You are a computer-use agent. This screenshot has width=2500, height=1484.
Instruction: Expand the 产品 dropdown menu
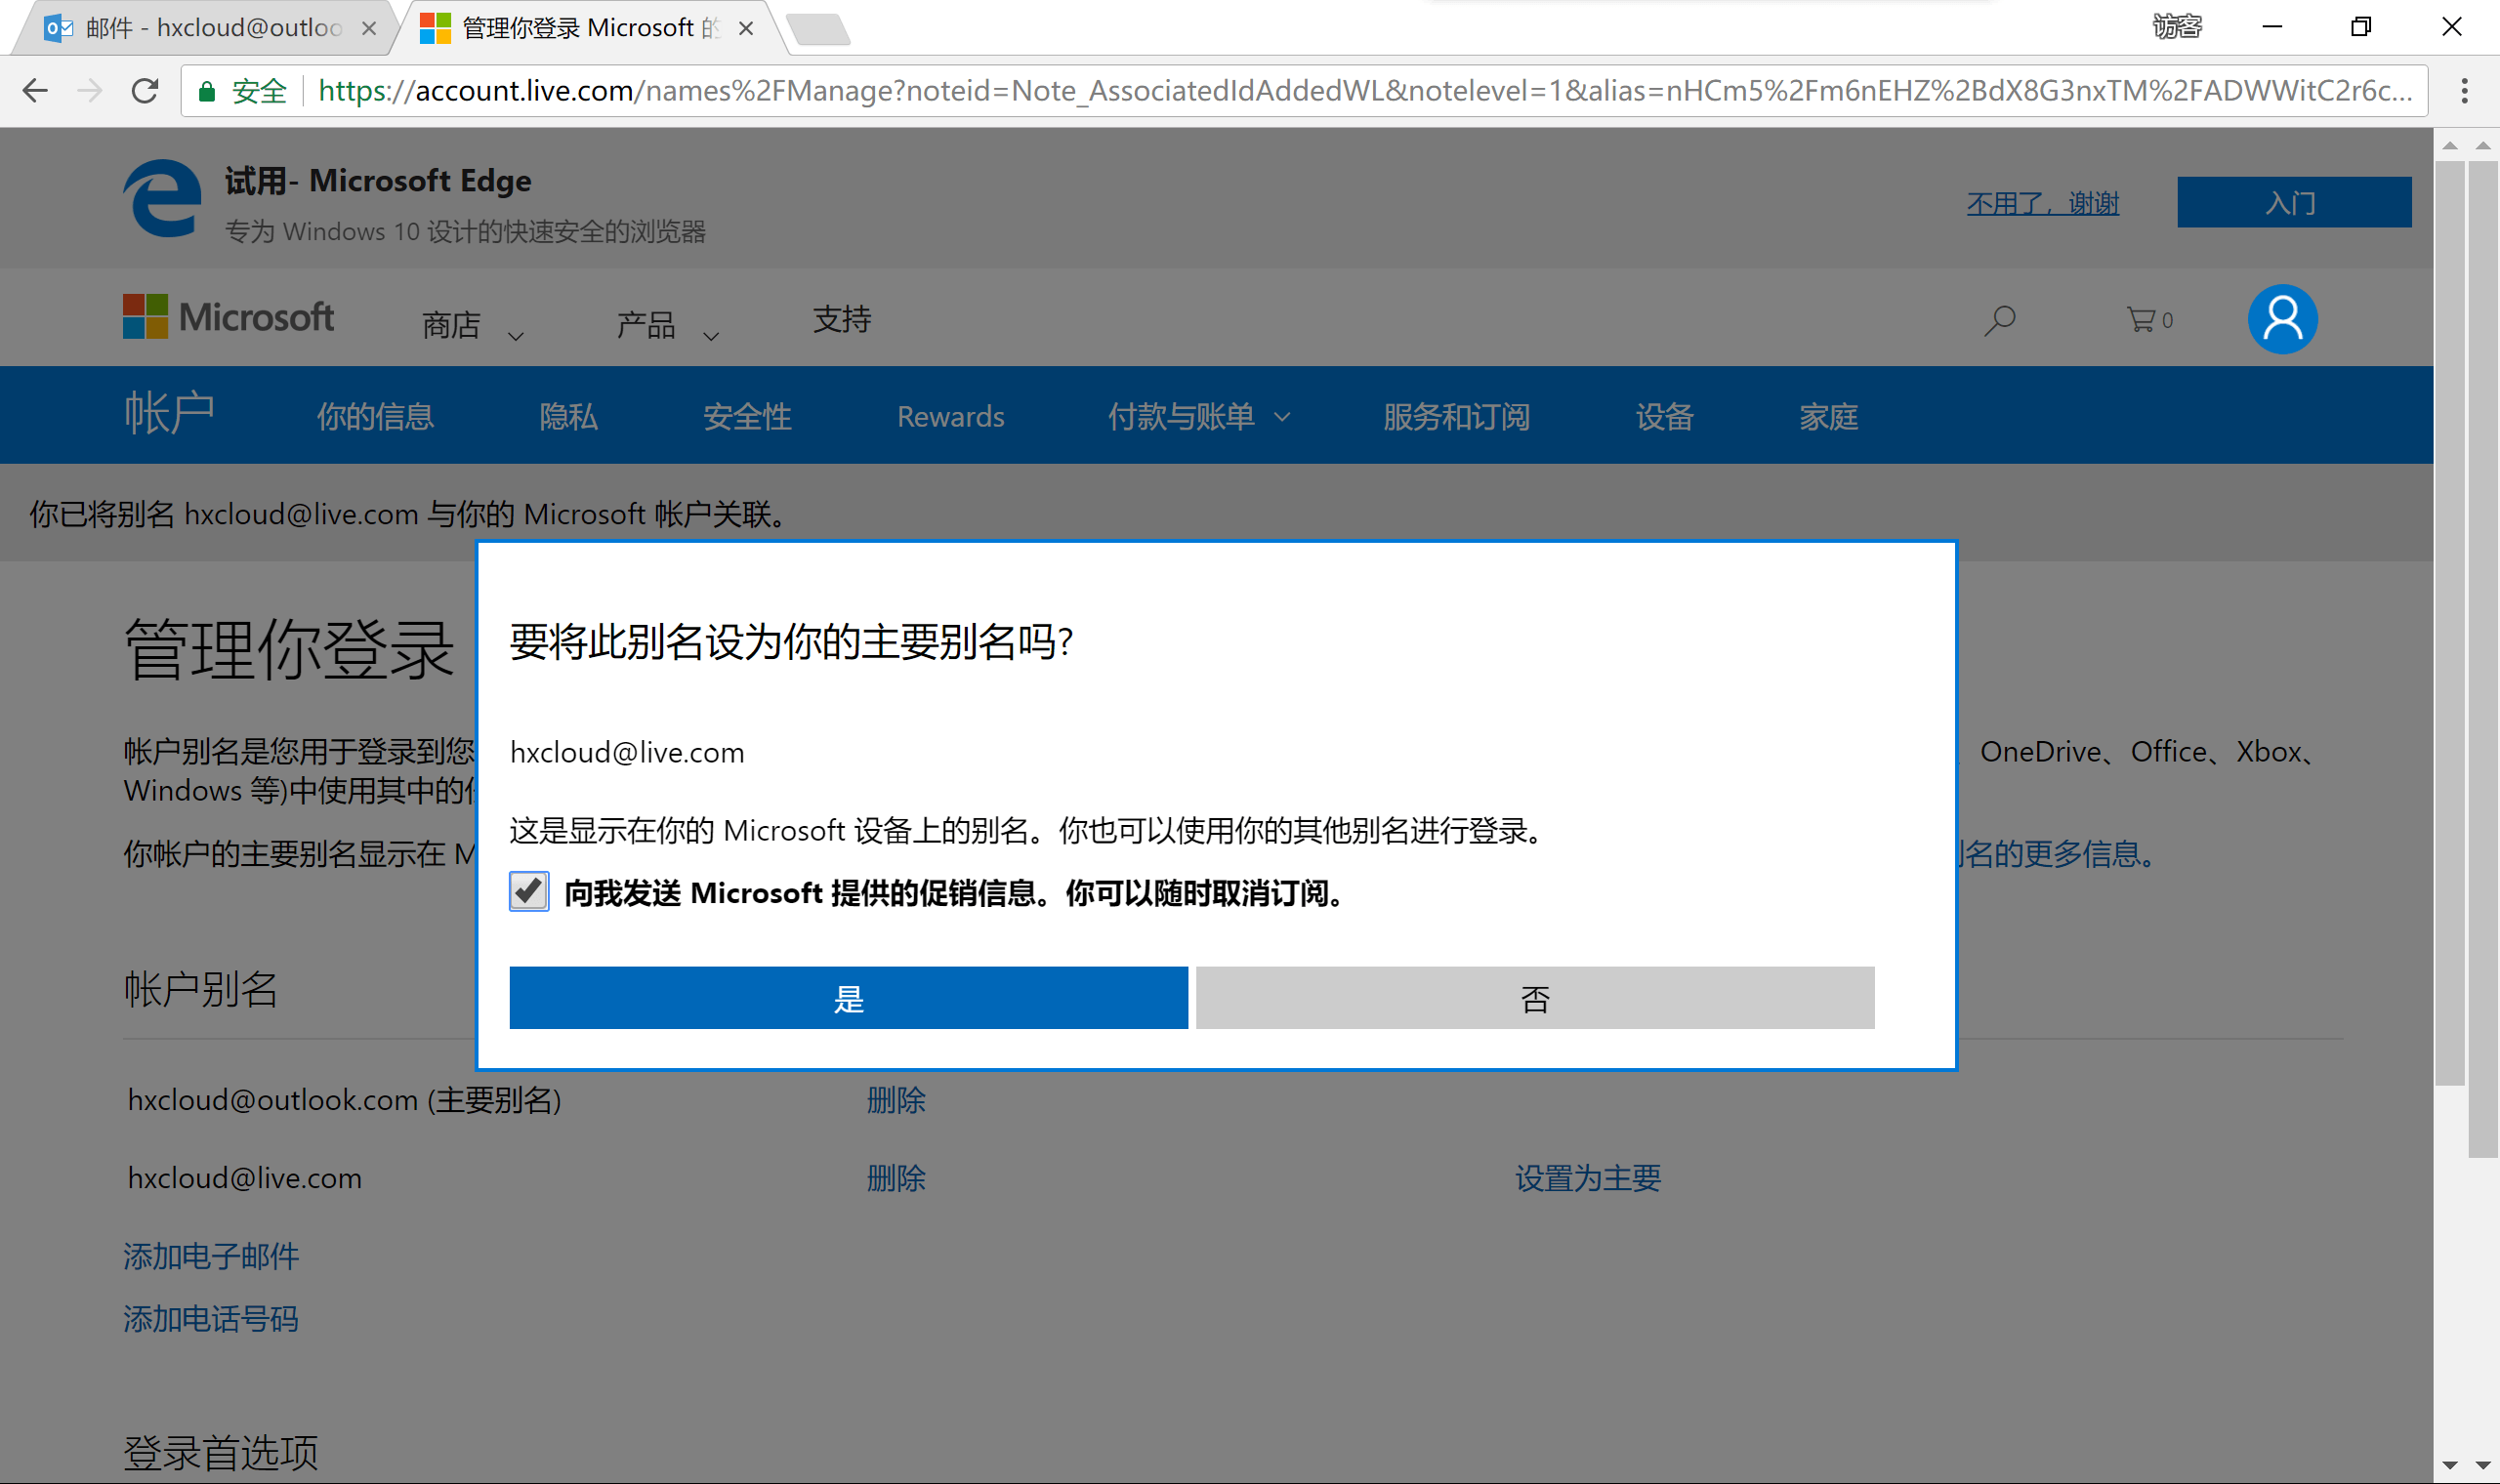pyautogui.click(x=667, y=325)
